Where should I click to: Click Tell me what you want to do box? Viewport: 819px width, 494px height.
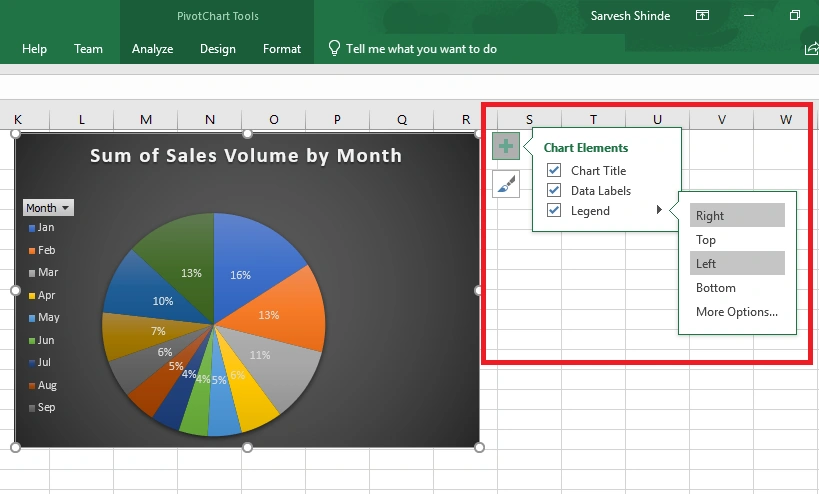click(x=421, y=49)
